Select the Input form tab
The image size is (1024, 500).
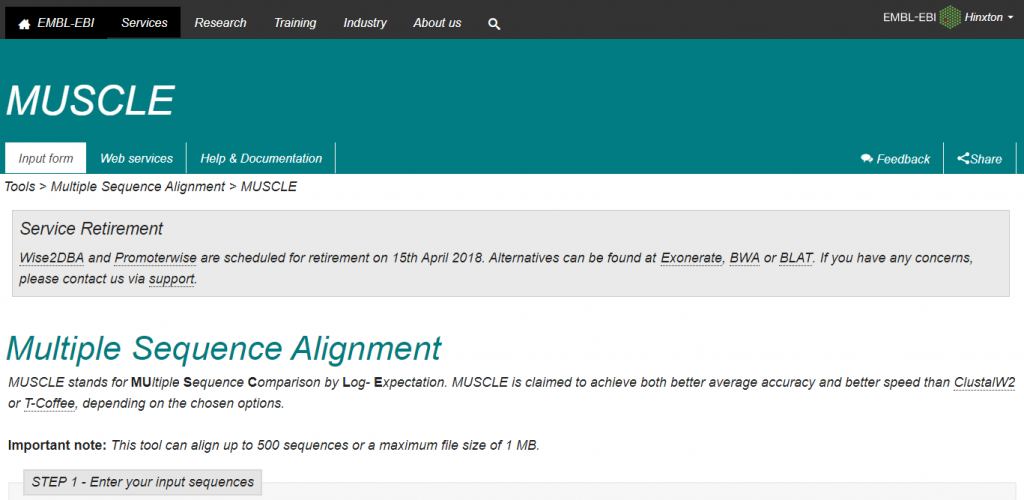tap(46, 159)
